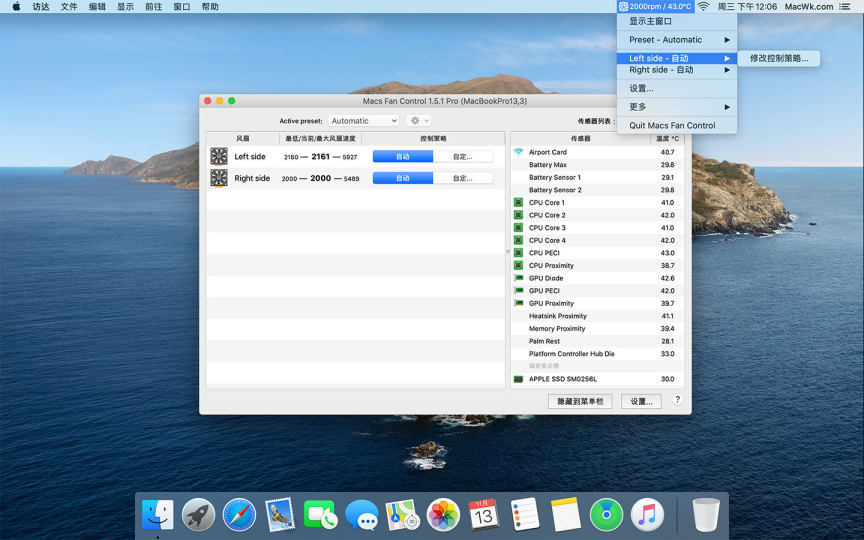Open the Music app in the Dock
Image resolution: width=864 pixels, height=540 pixels.
click(x=647, y=514)
